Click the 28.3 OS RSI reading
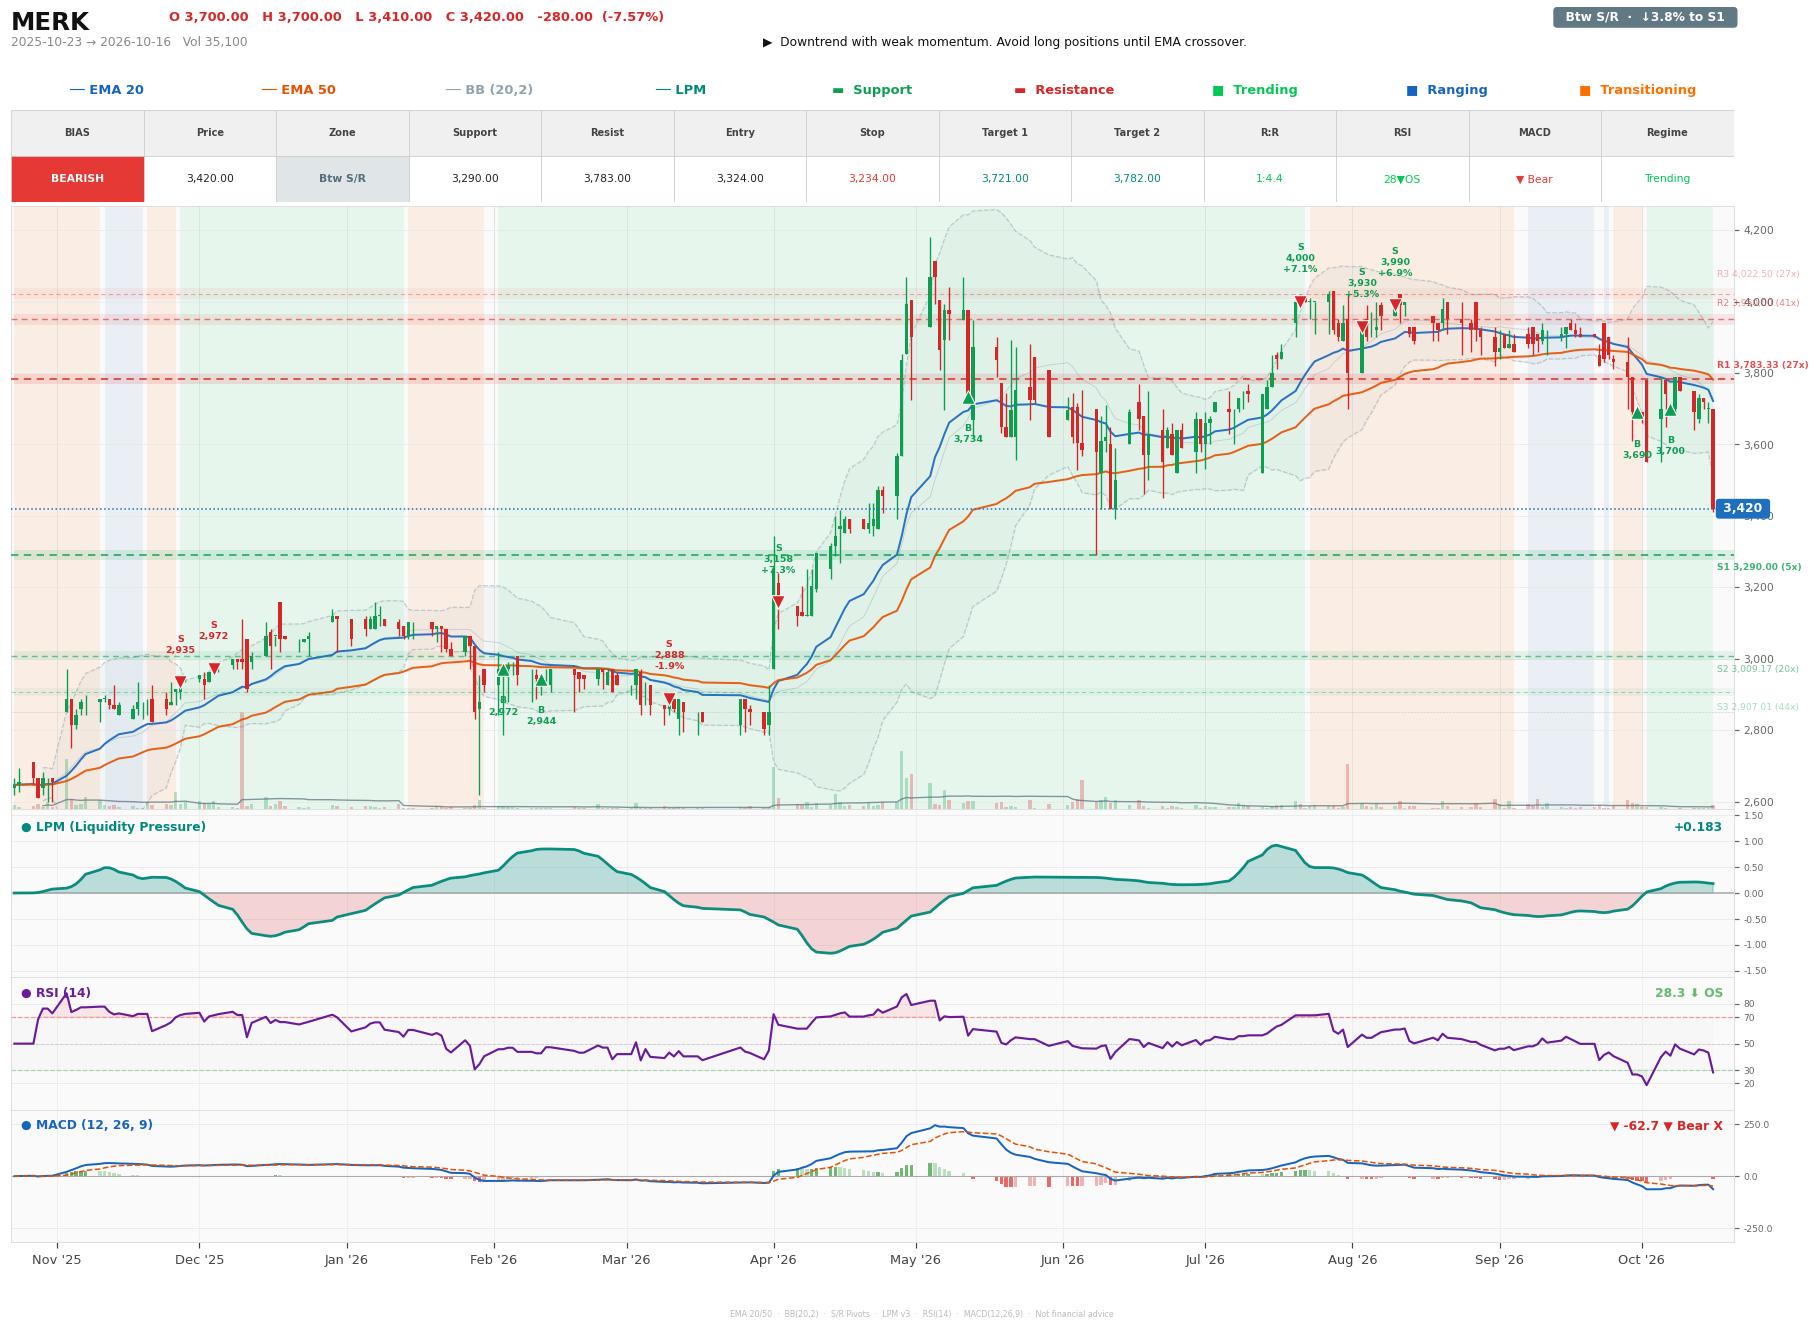The width and height of the screenshot is (1819, 1330). tap(1689, 993)
